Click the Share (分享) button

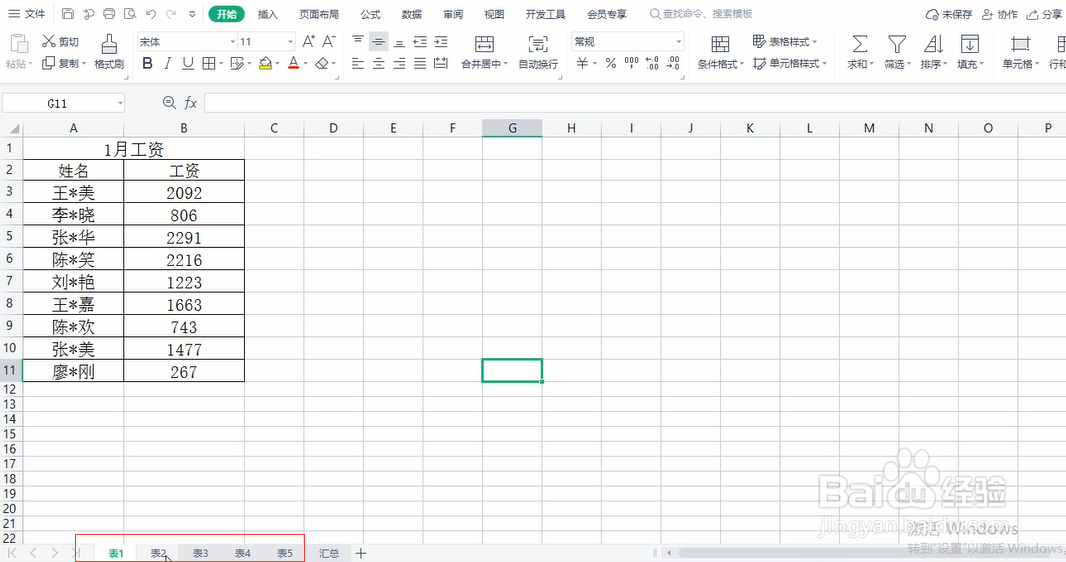(x=1045, y=14)
